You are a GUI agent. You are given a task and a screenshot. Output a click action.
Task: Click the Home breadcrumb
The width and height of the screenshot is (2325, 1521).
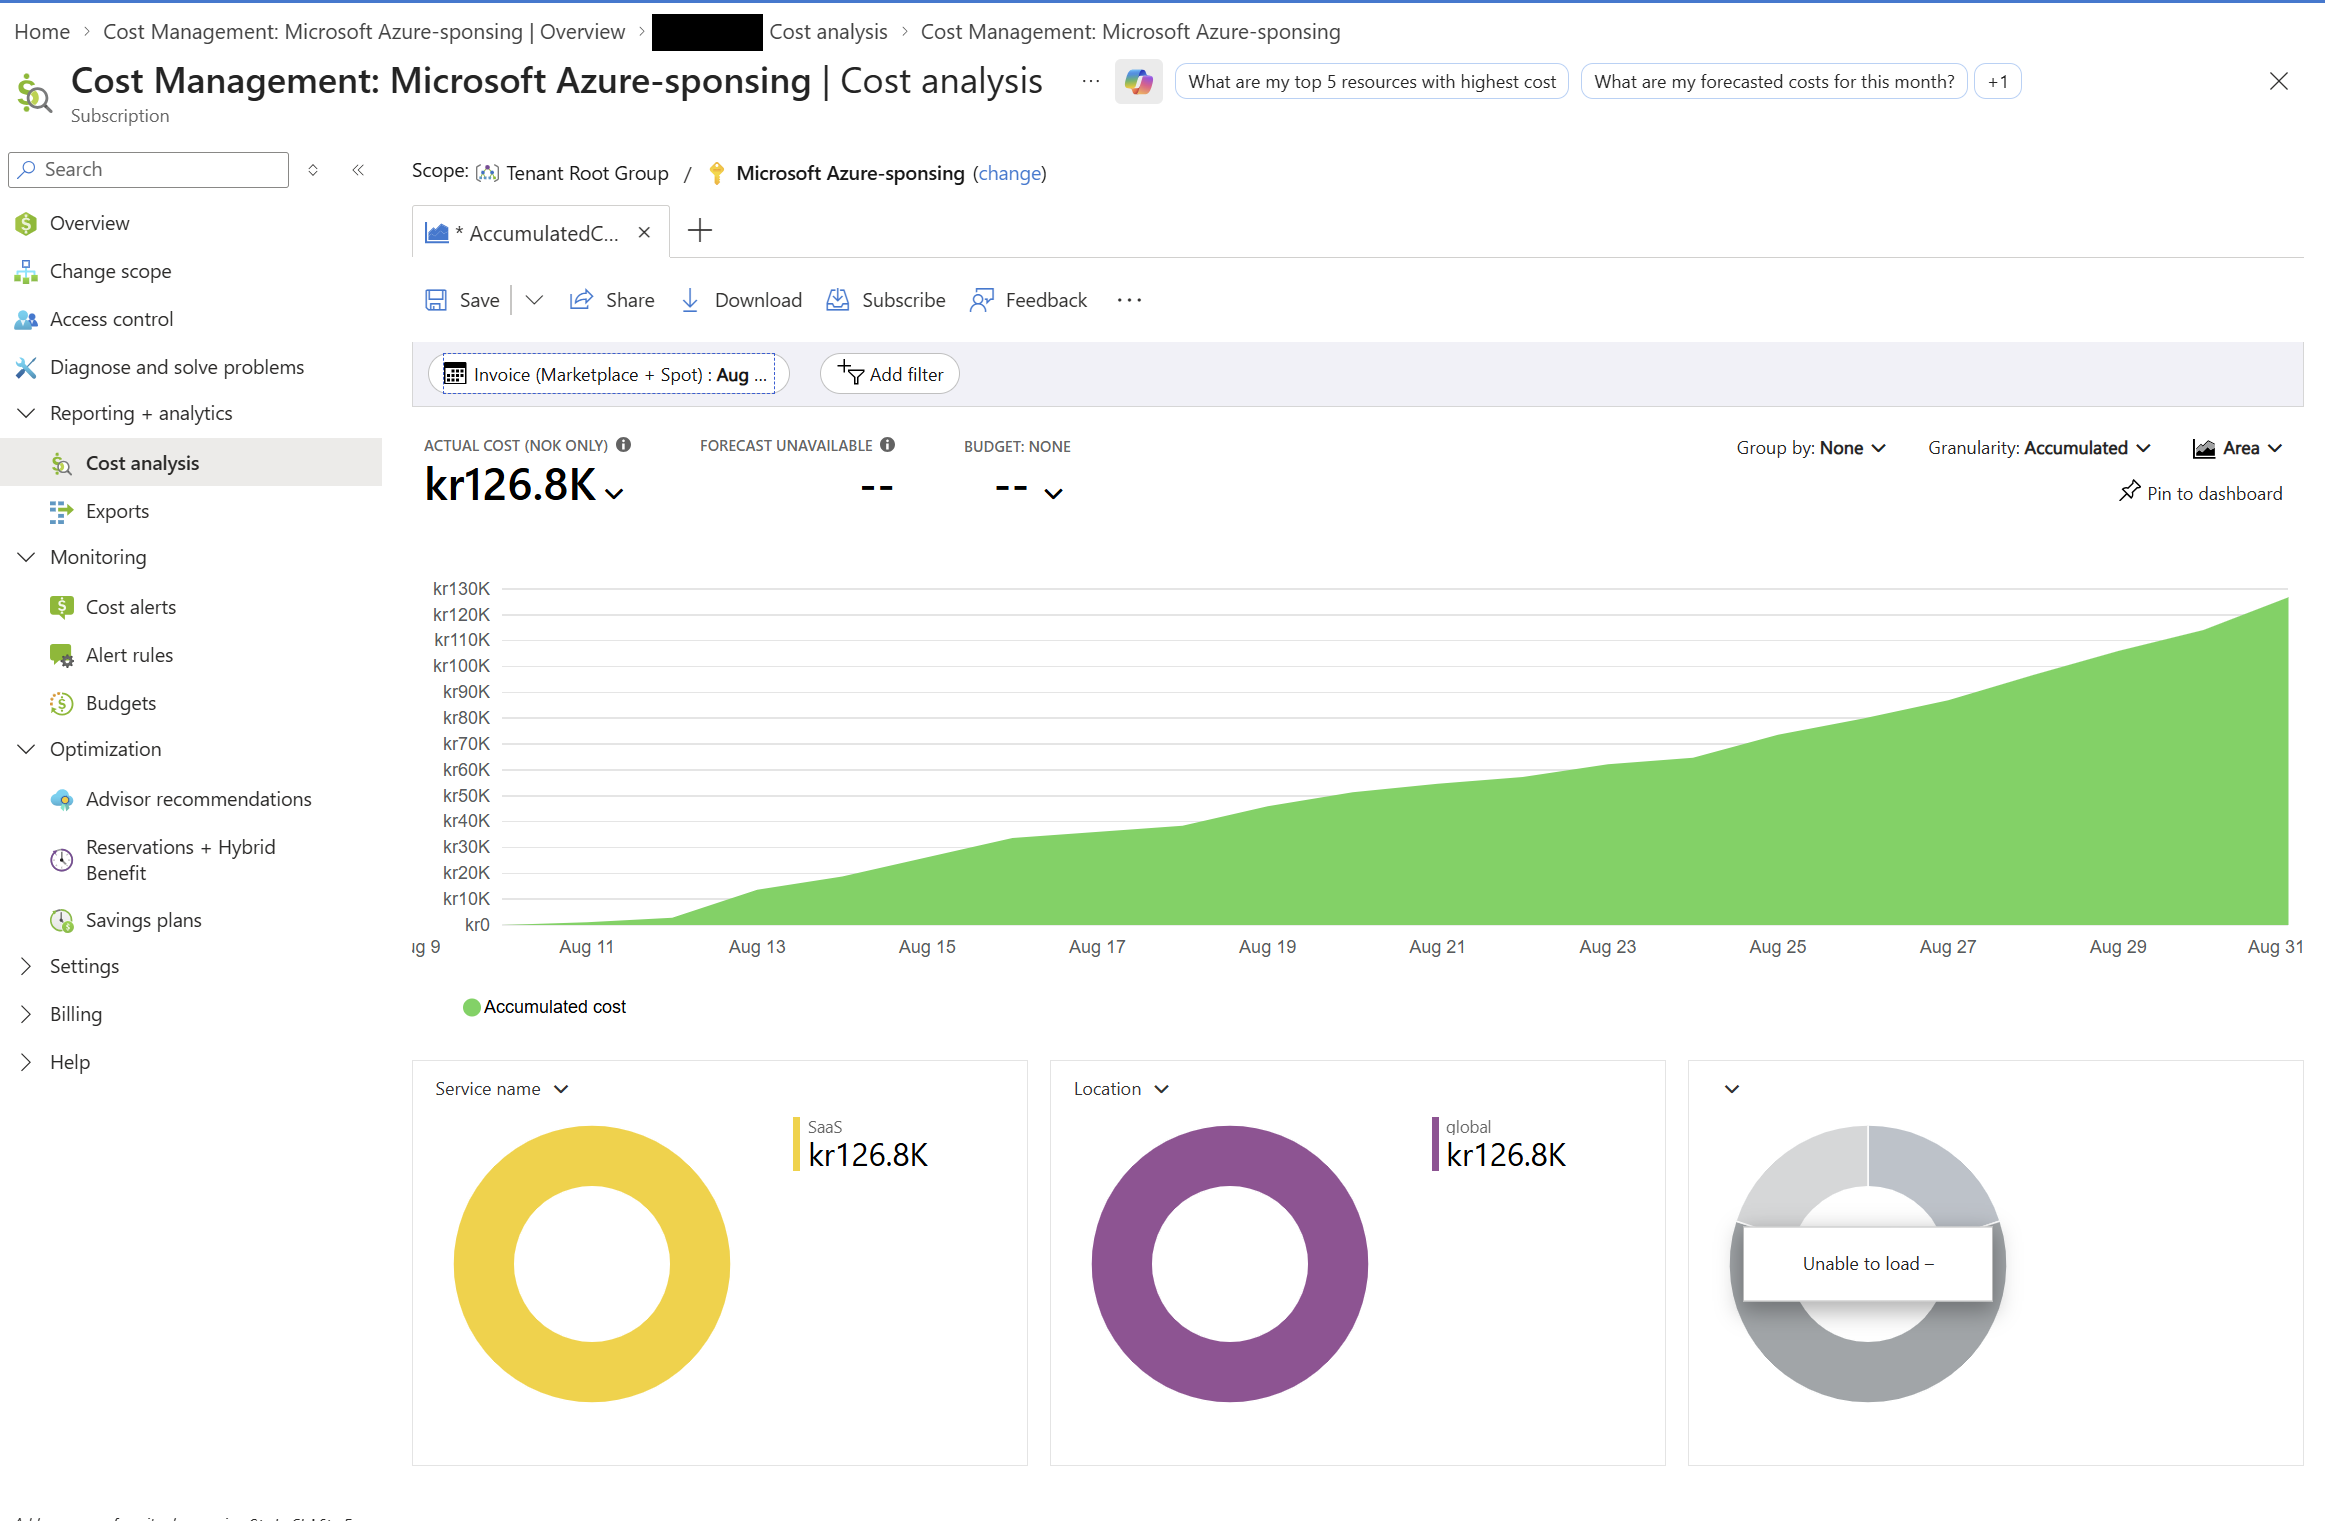[42, 31]
